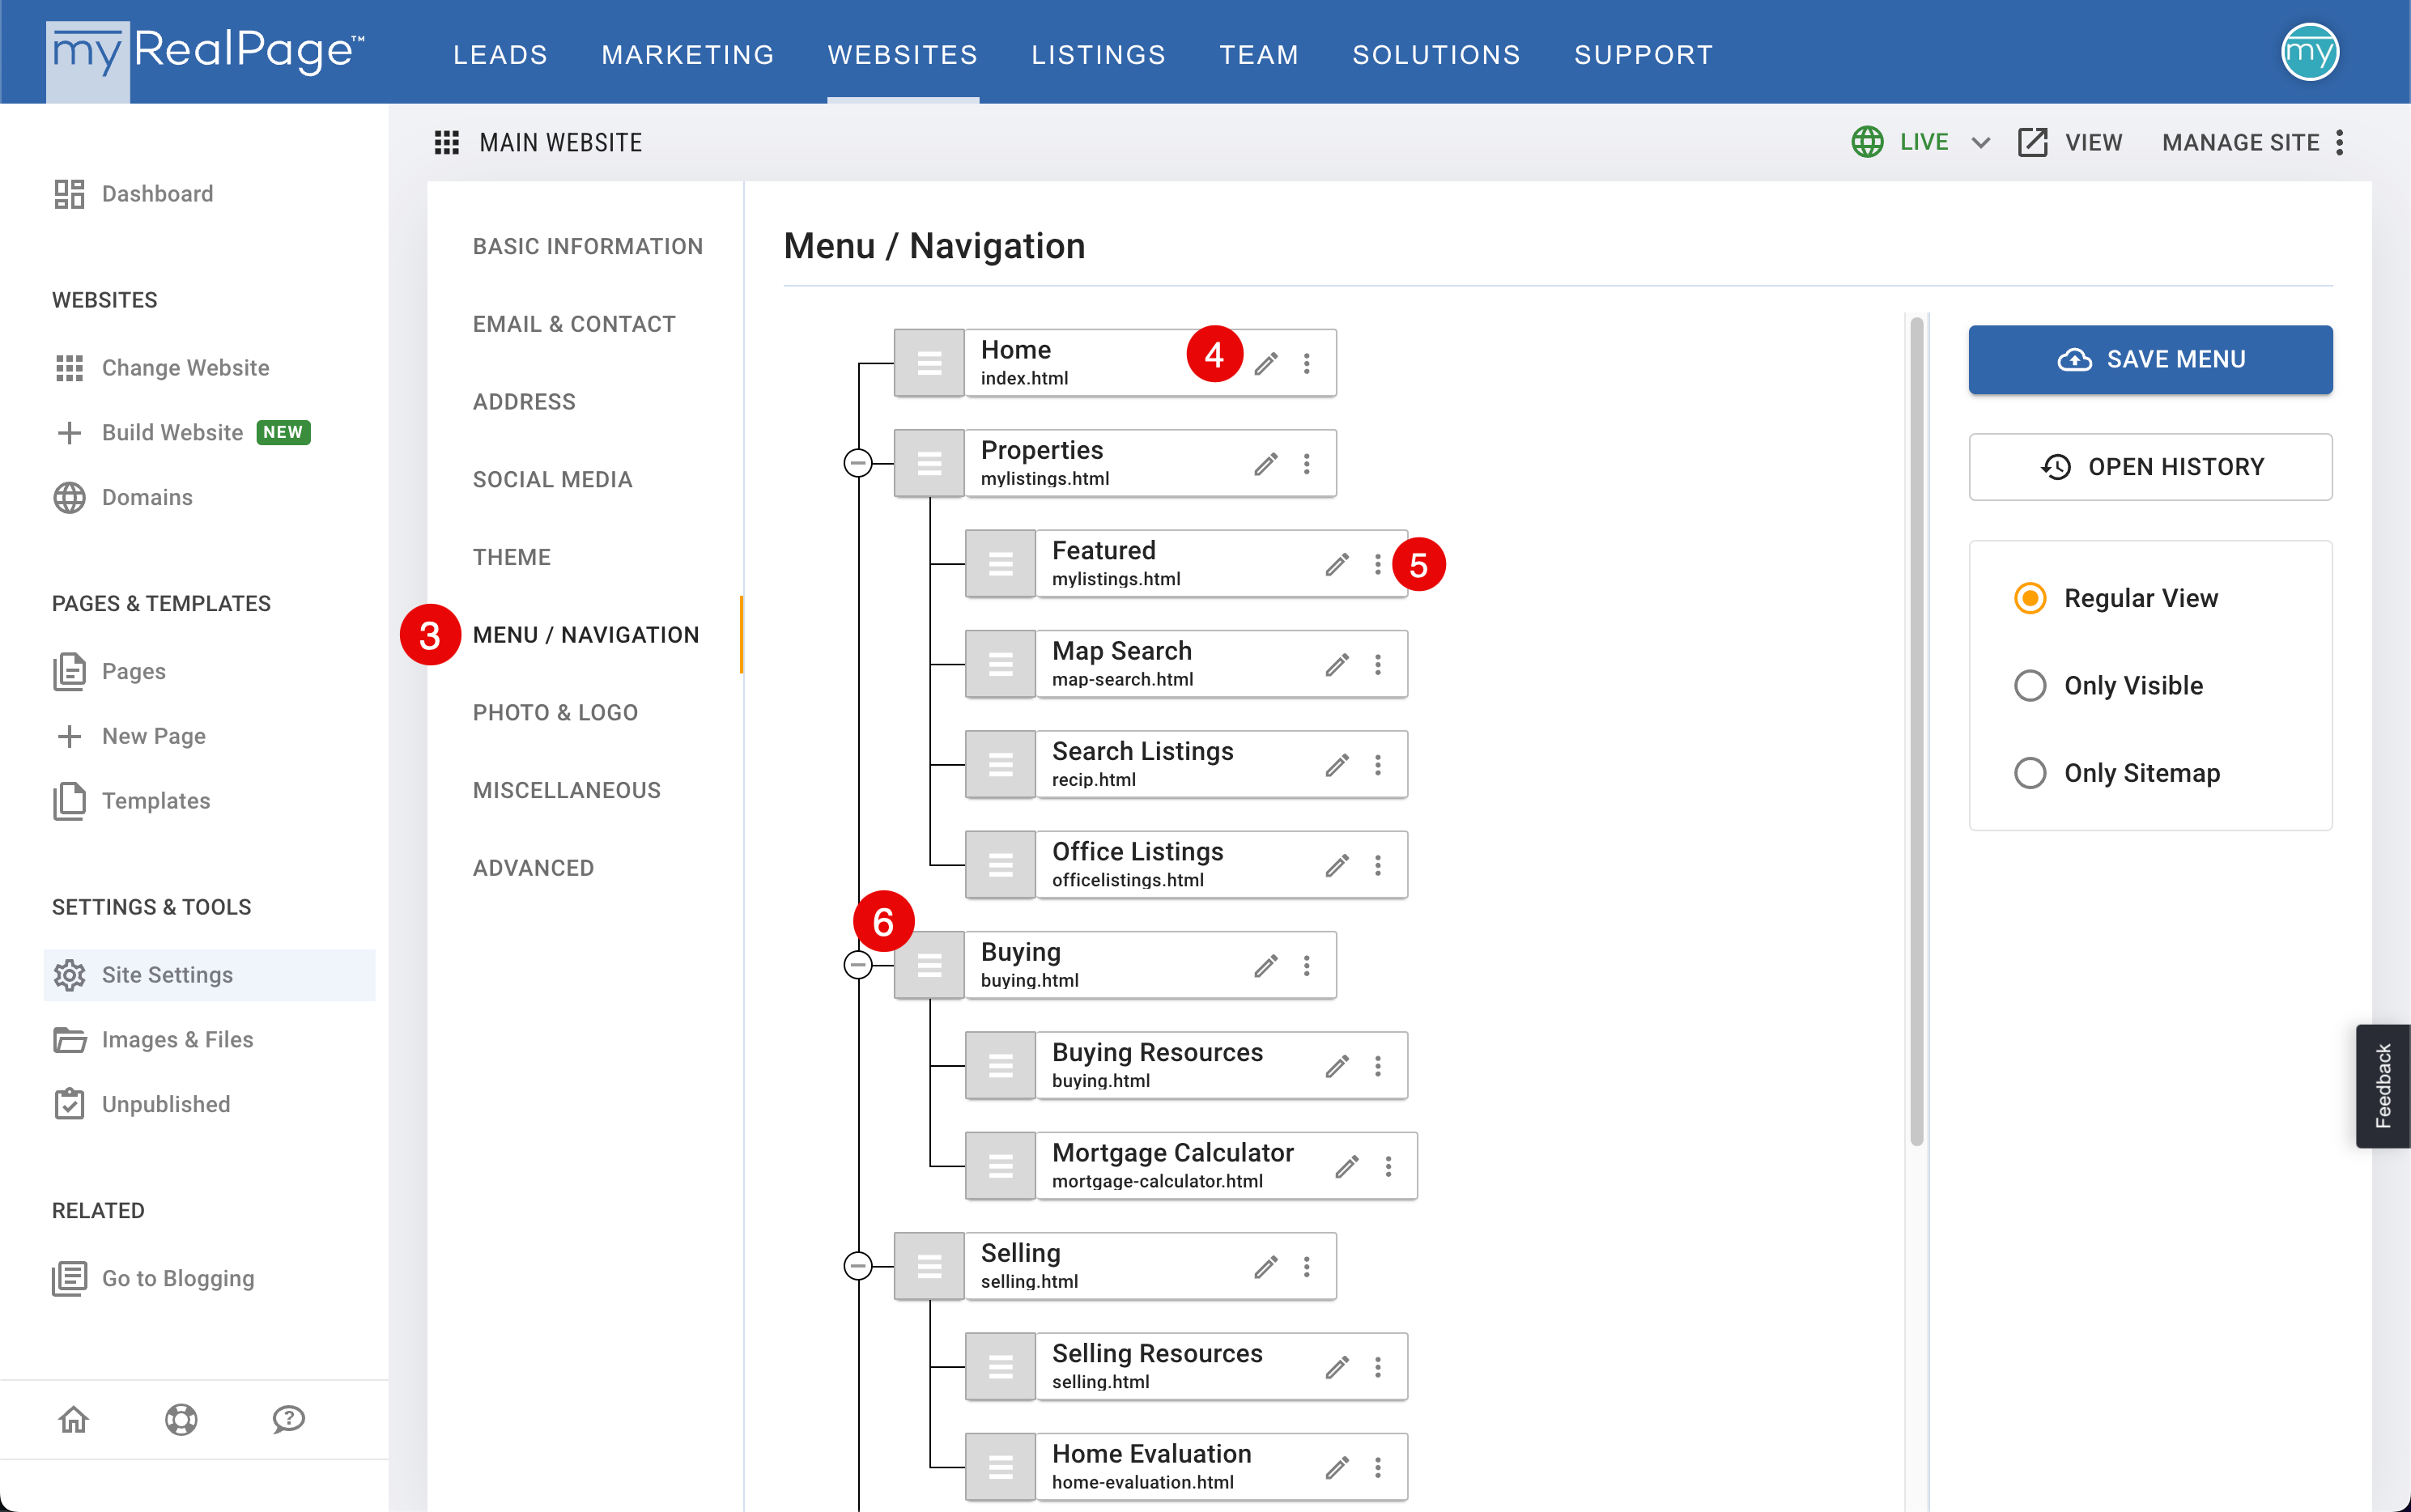Open Dashboard from the sidebar
2411x1512 pixels.
tap(133, 194)
